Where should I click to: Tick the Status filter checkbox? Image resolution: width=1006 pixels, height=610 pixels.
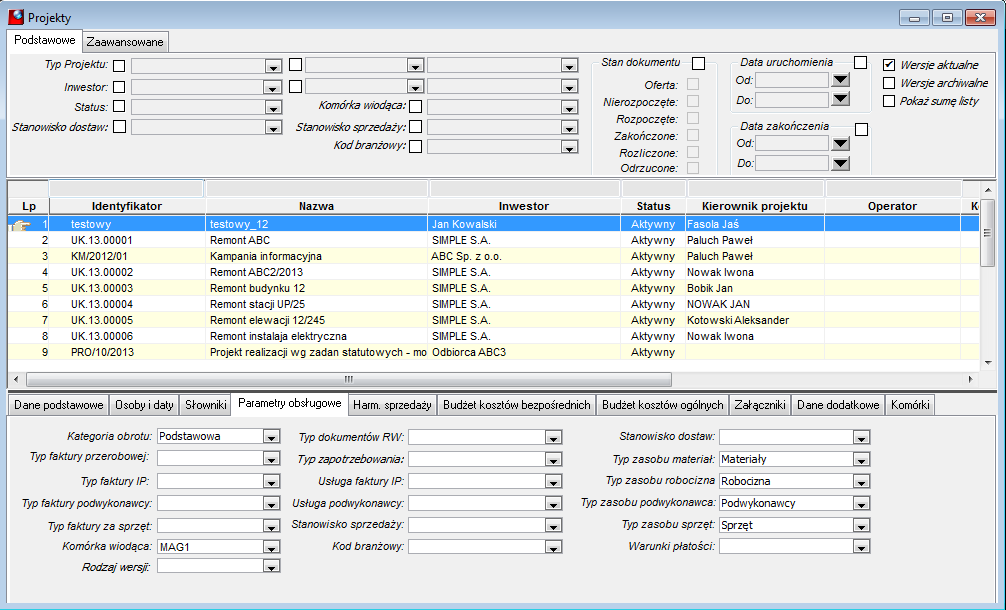click(x=119, y=106)
